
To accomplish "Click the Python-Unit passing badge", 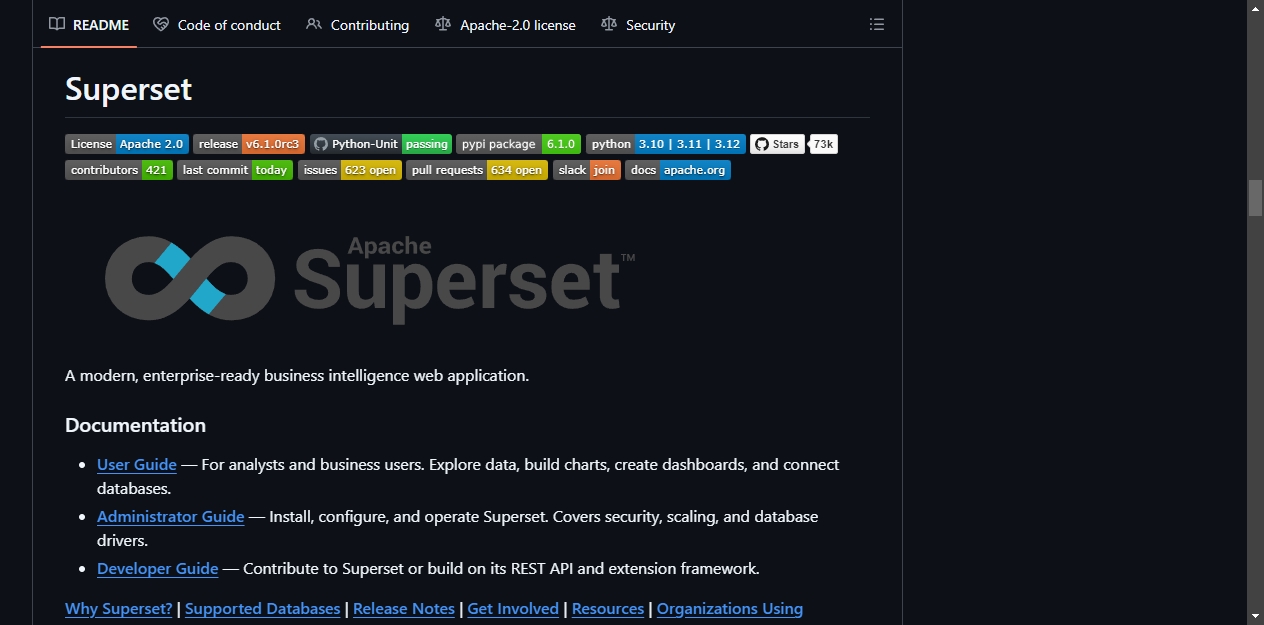I will (381, 144).
